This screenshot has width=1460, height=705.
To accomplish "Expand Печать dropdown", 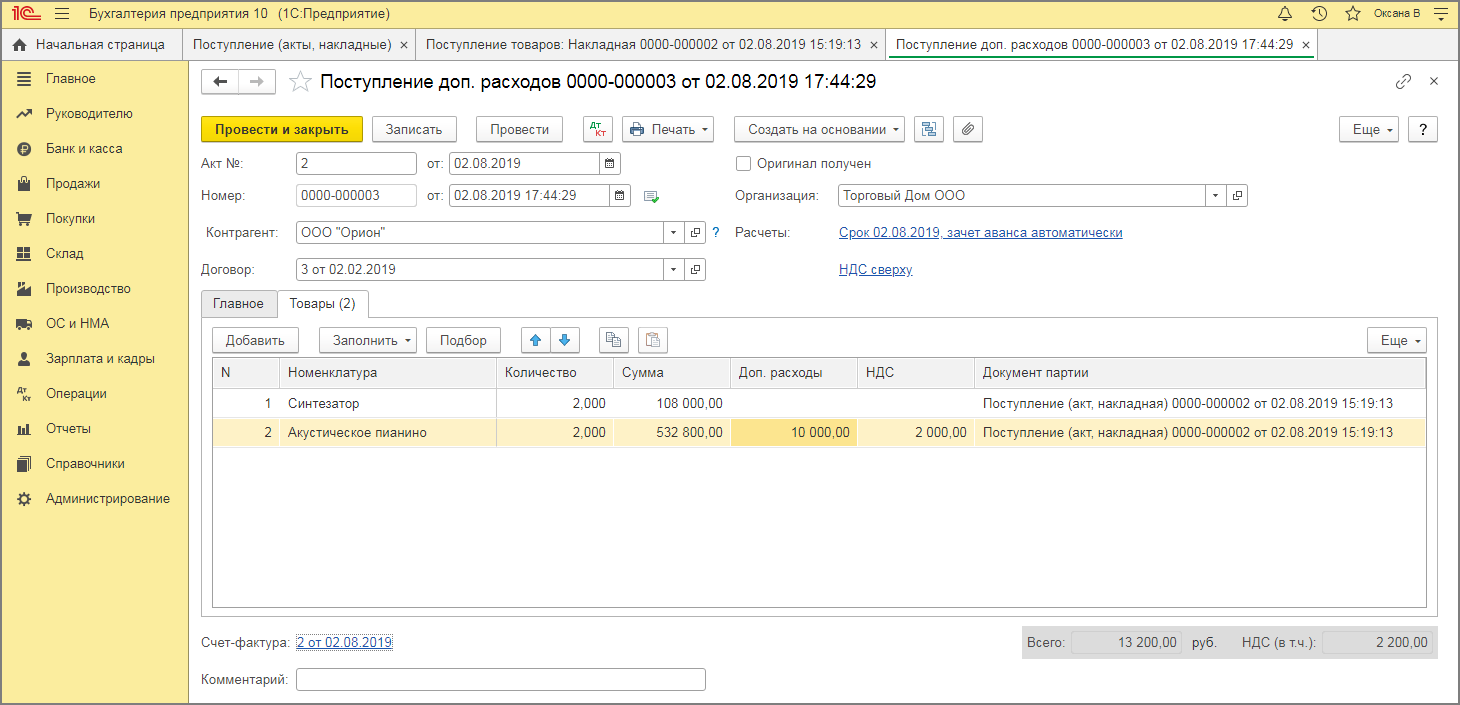I will click(668, 129).
